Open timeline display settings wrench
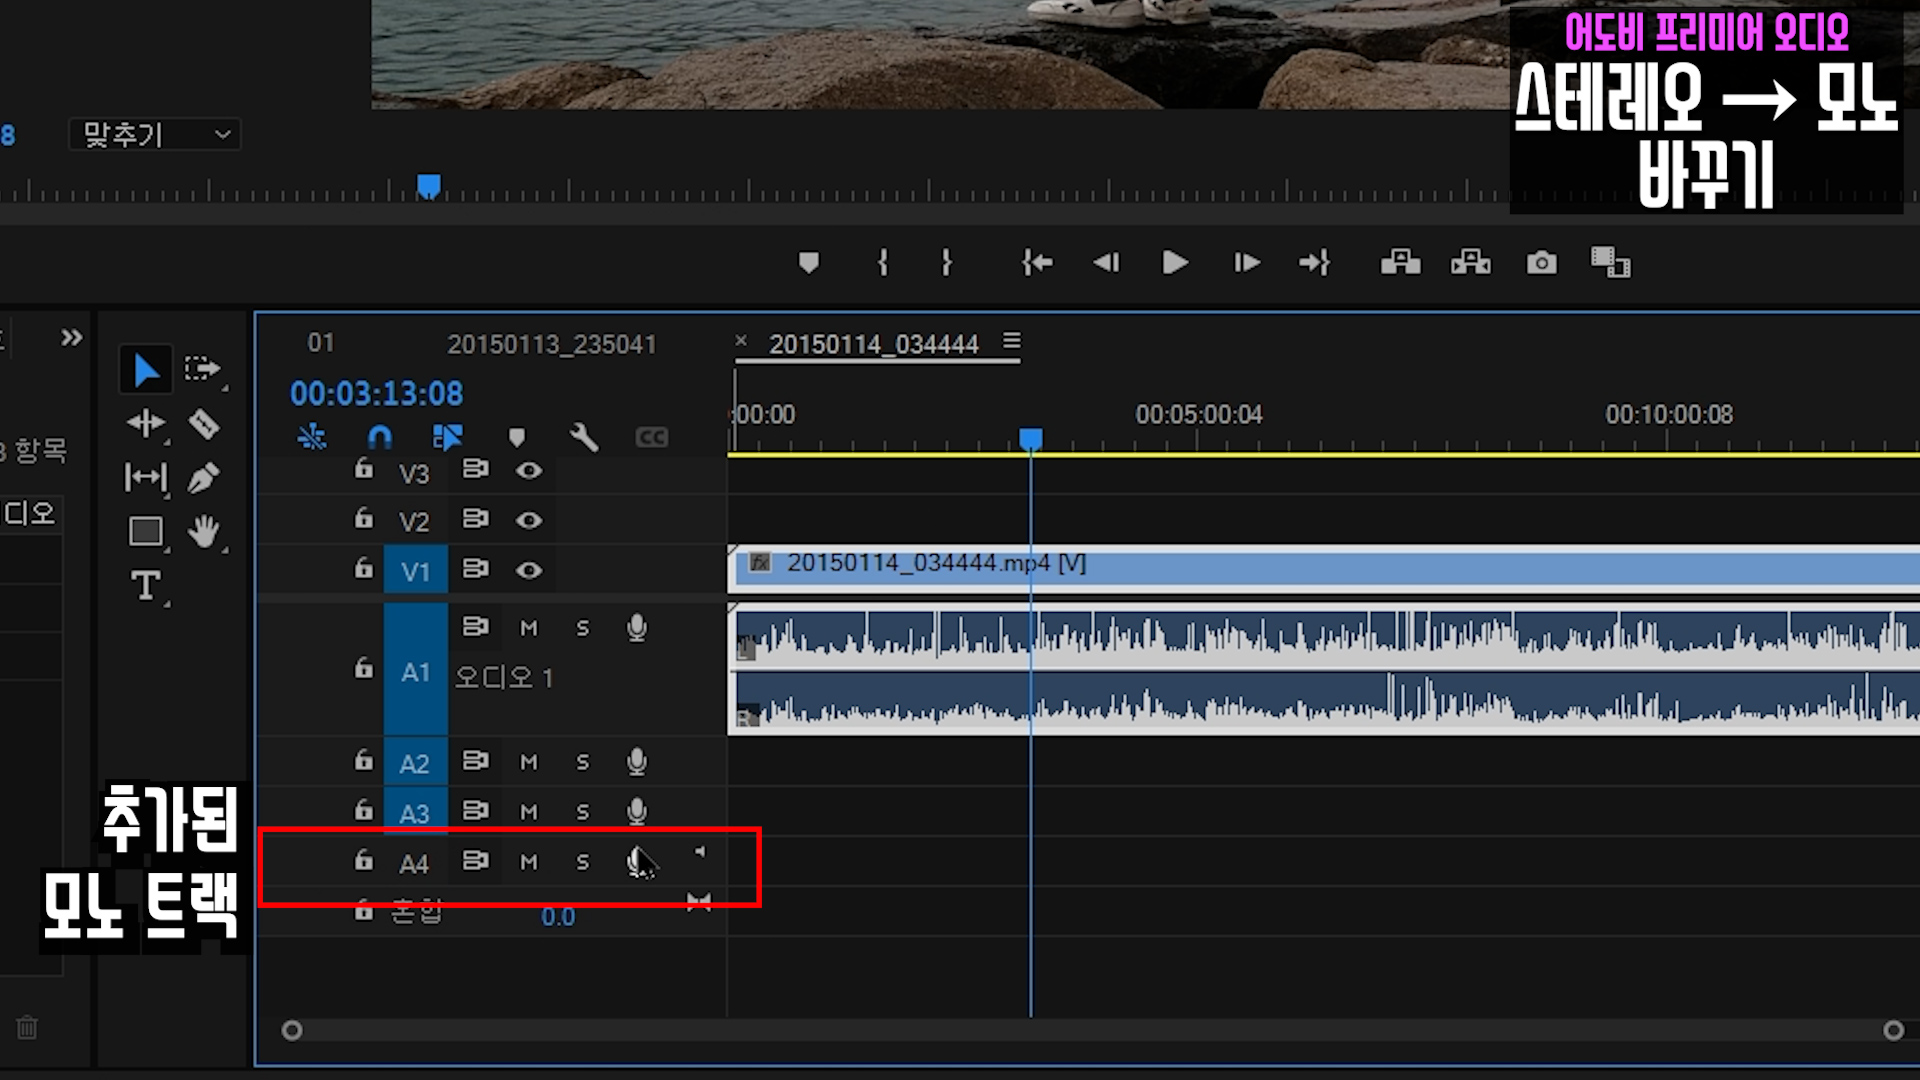The image size is (1920, 1080). point(584,437)
